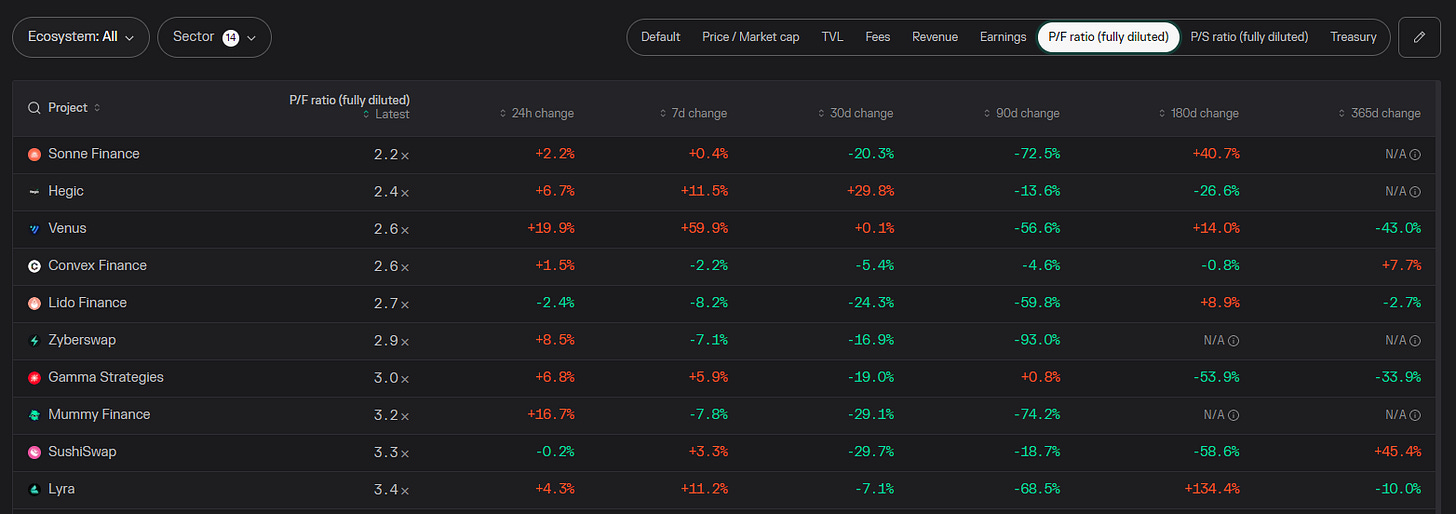Open the Ecosystem: All dropdown
Screen dimensions: 1456x514
[81, 37]
